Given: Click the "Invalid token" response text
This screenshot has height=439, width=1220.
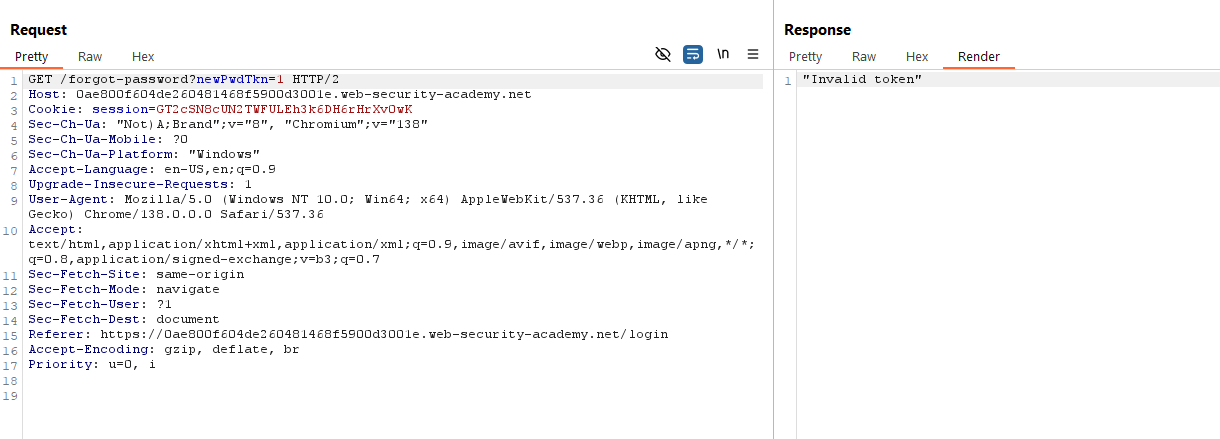Looking at the screenshot, I should point(862,79).
